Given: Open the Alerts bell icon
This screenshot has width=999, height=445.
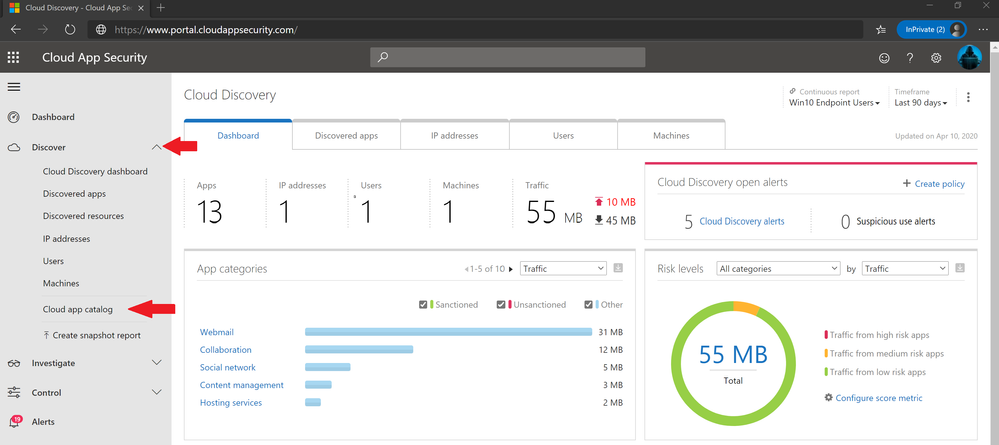Looking at the screenshot, I should point(15,421).
